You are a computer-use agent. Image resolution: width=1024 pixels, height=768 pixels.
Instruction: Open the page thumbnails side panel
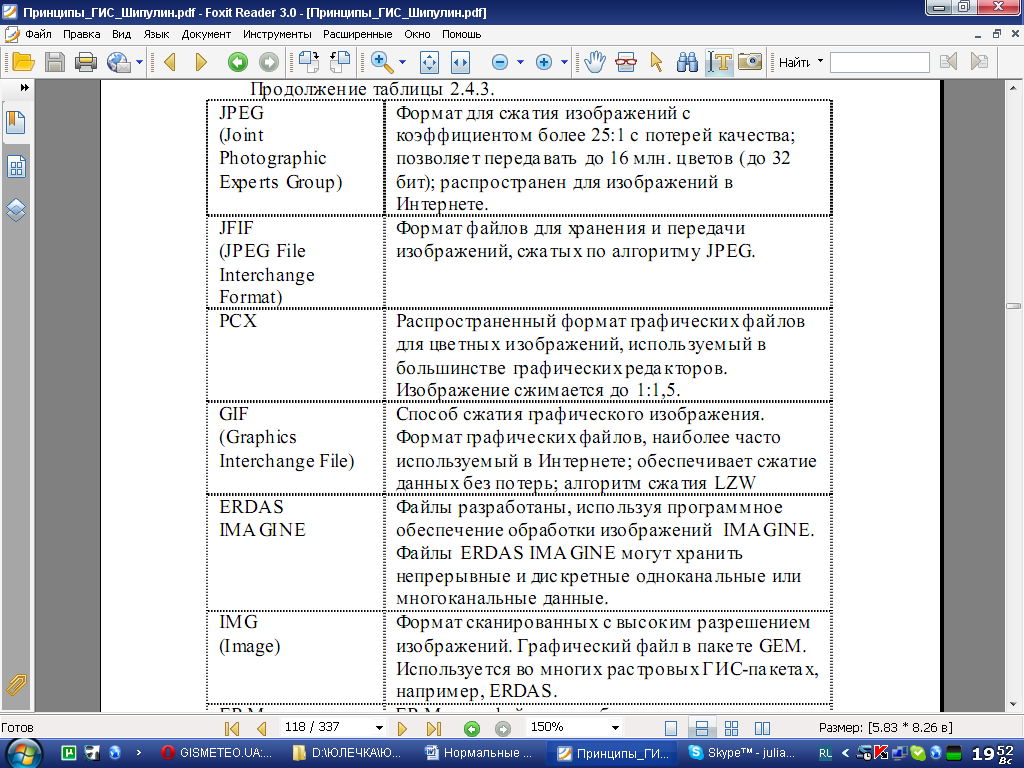point(16,167)
